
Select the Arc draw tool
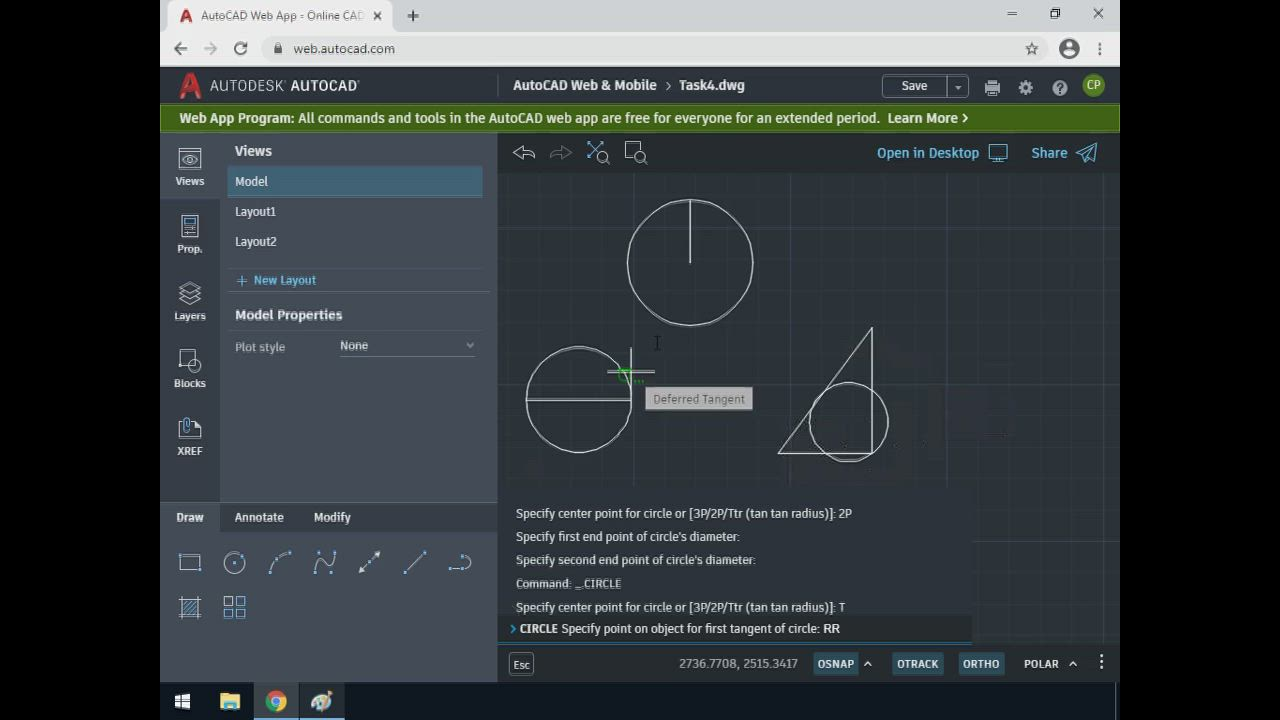click(280, 563)
